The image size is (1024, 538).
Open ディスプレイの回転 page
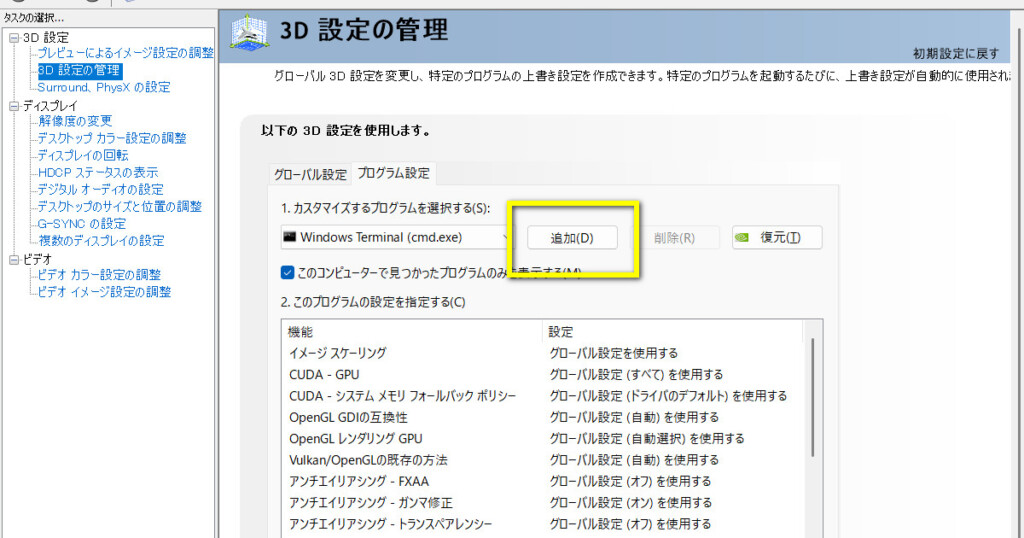tap(83, 155)
